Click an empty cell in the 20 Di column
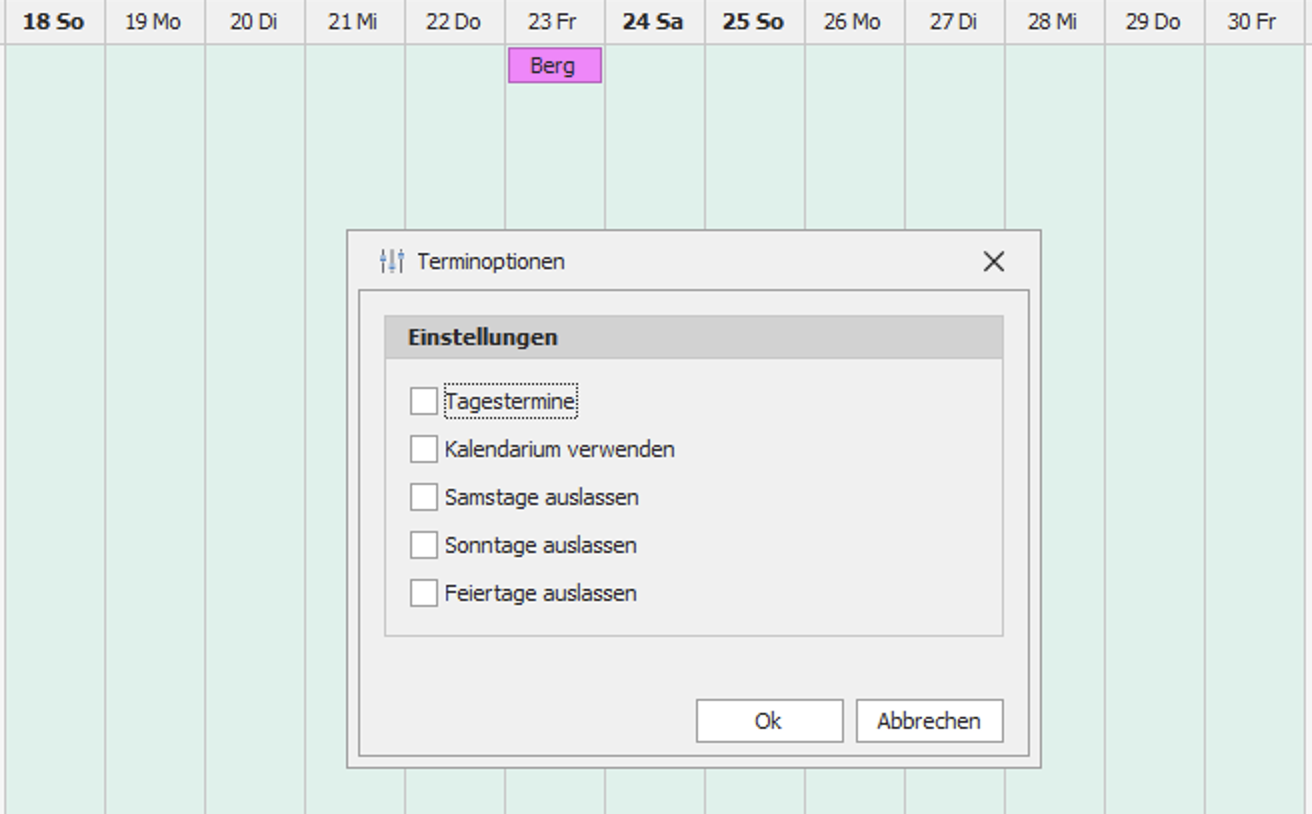The height and width of the screenshot is (814, 1312). (x=252, y=150)
